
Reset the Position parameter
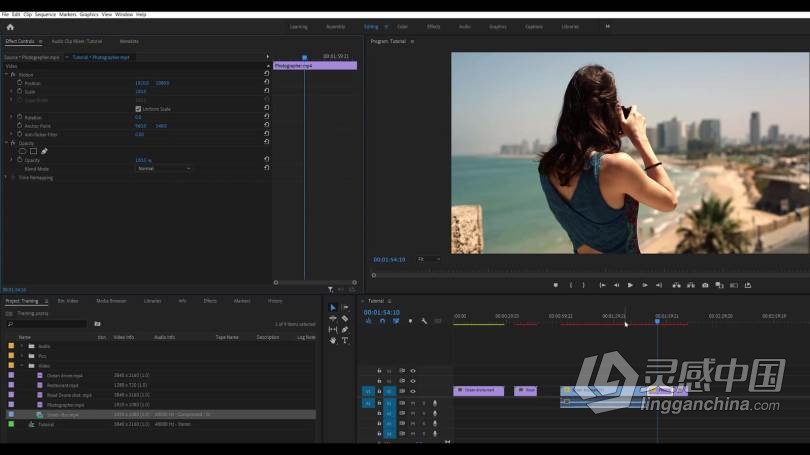(x=267, y=83)
